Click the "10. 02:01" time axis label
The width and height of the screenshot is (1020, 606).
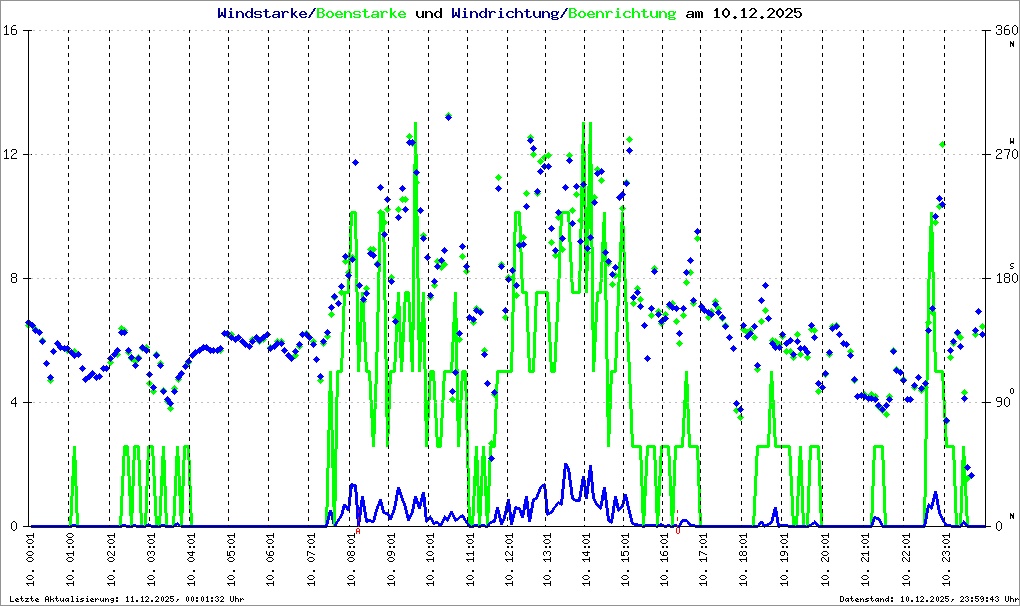[110, 558]
